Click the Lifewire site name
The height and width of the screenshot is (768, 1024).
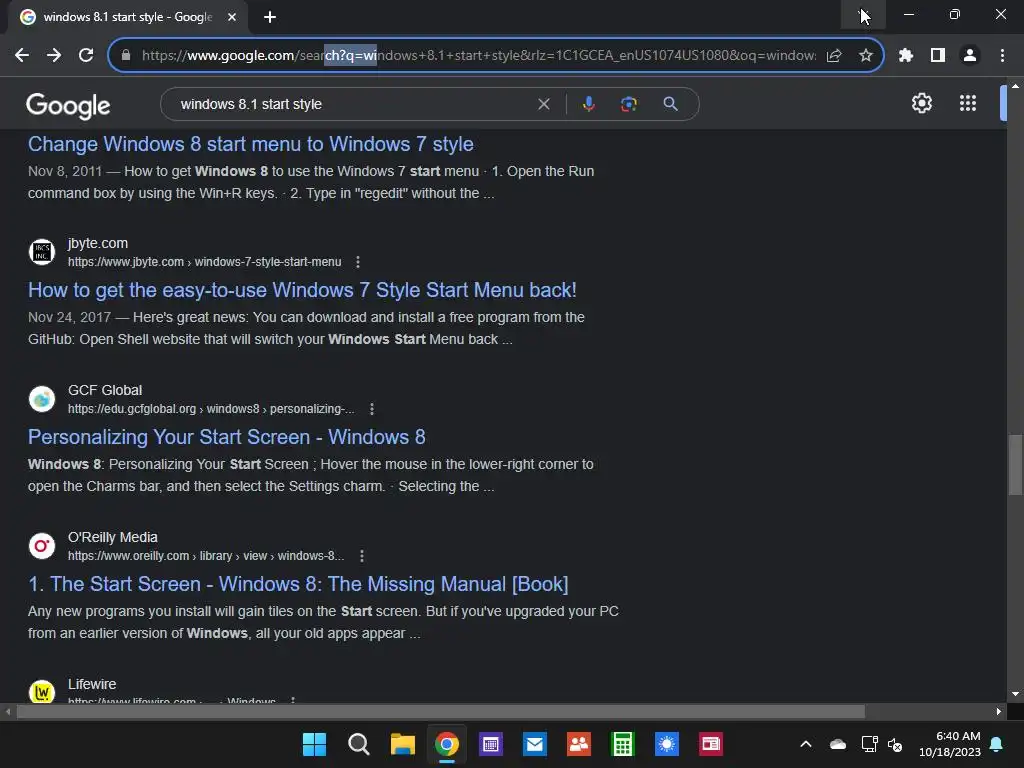click(x=92, y=684)
